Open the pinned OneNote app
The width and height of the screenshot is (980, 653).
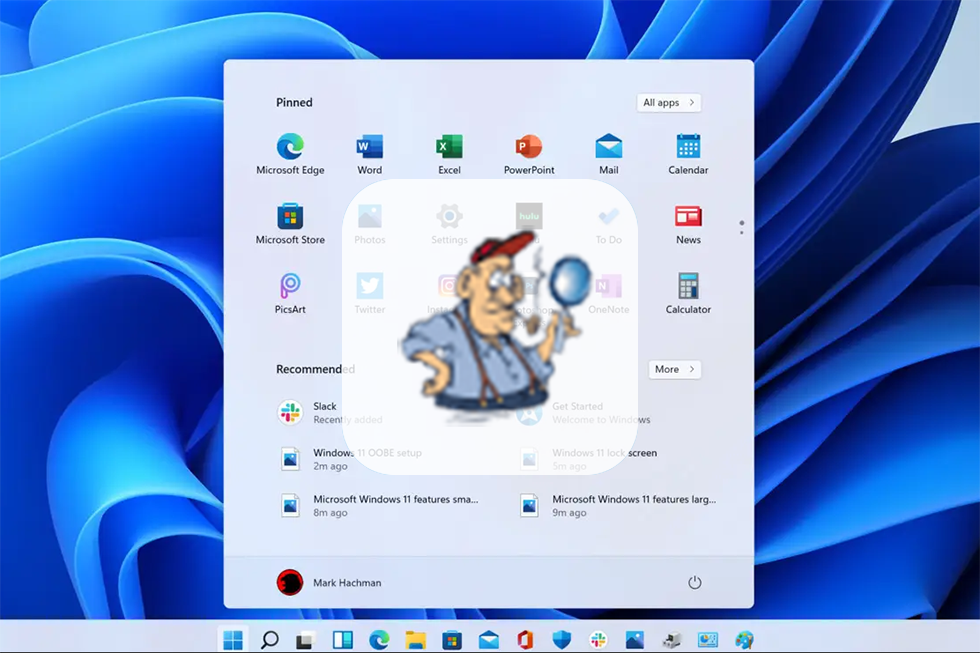pyautogui.click(x=608, y=293)
